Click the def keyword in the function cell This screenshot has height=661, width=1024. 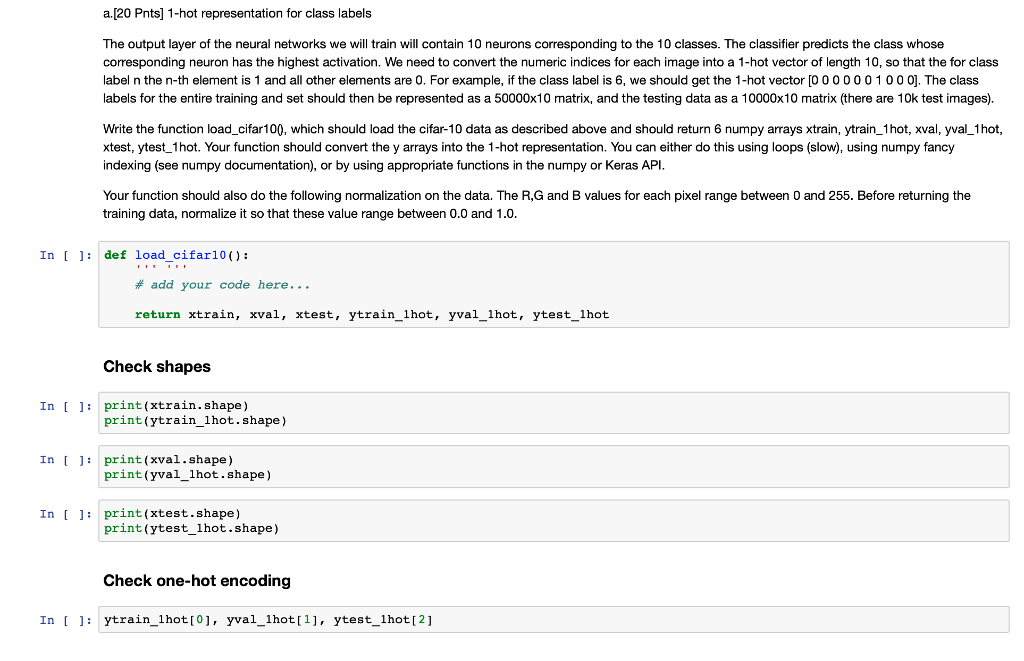point(112,254)
